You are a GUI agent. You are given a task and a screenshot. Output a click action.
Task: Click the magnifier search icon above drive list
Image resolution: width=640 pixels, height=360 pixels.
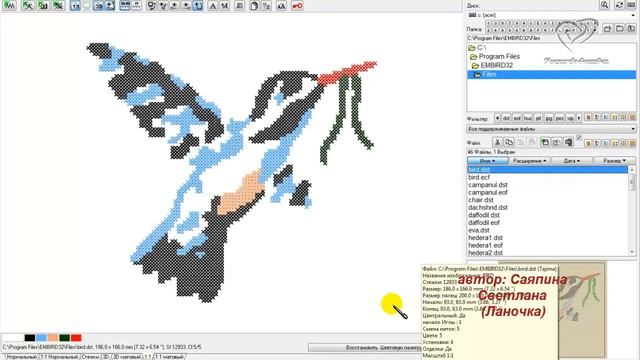point(604,4)
